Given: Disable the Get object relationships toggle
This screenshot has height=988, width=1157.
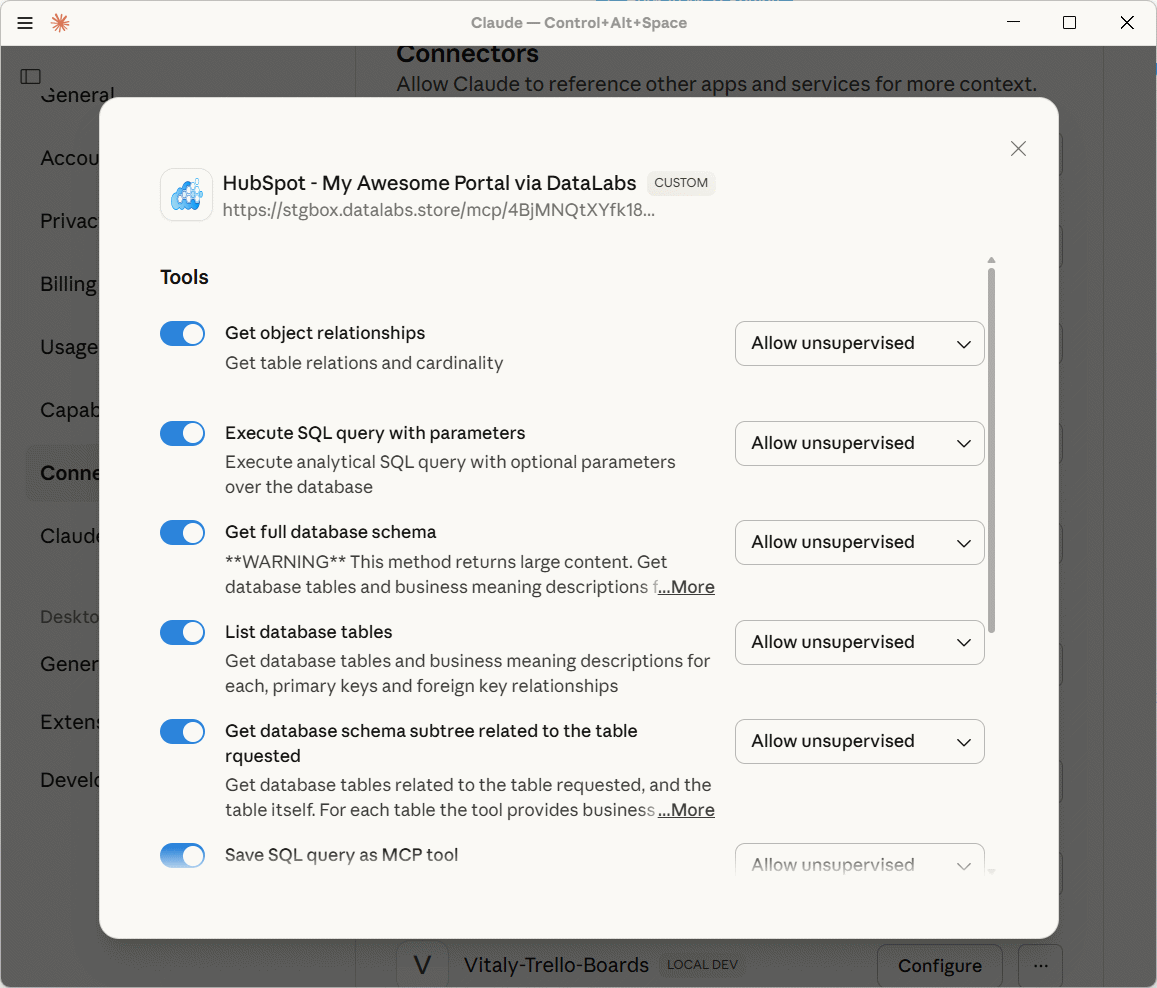Looking at the screenshot, I should (182, 334).
